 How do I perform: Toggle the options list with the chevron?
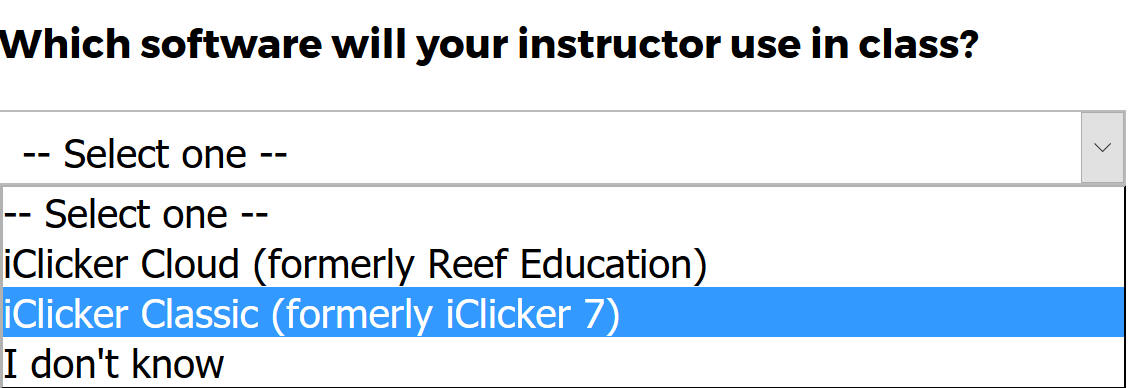pyautogui.click(x=1102, y=147)
